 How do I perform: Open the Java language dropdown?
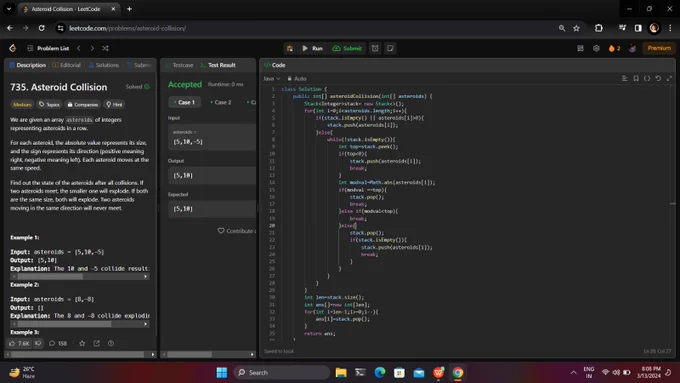[272, 79]
